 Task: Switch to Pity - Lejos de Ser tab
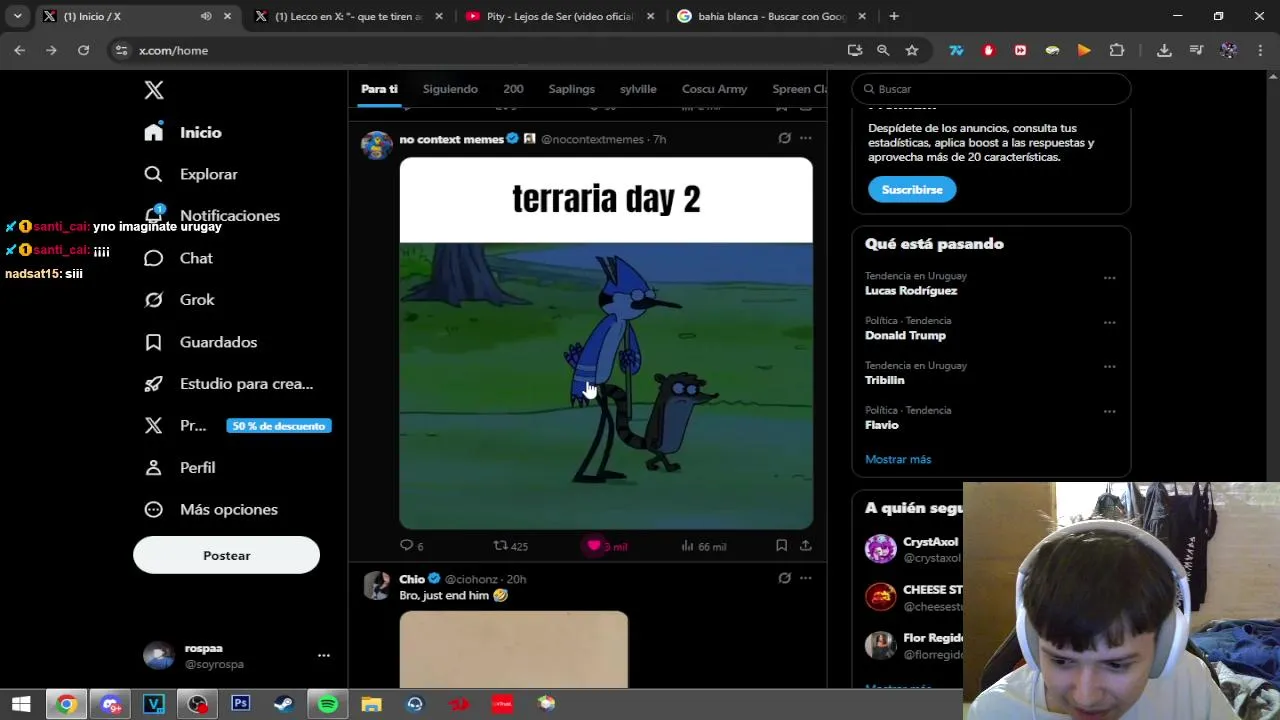point(559,16)
